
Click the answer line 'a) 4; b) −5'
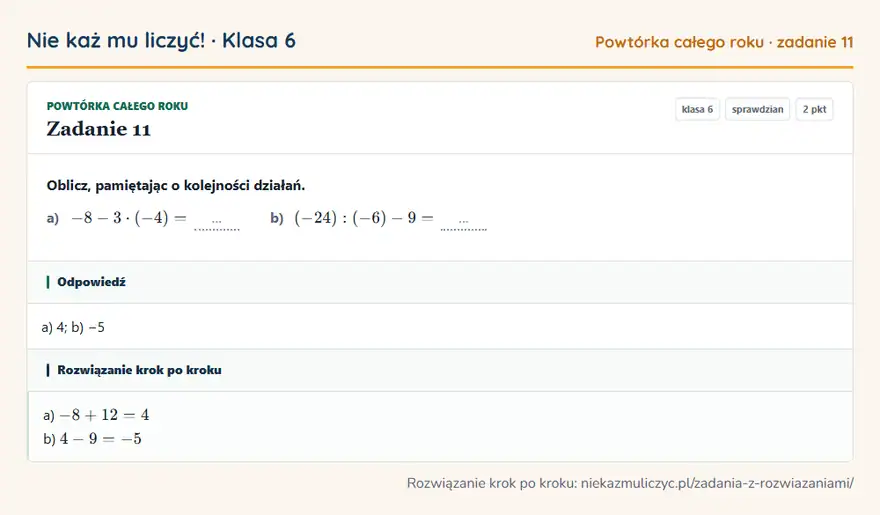coord(73,327)
